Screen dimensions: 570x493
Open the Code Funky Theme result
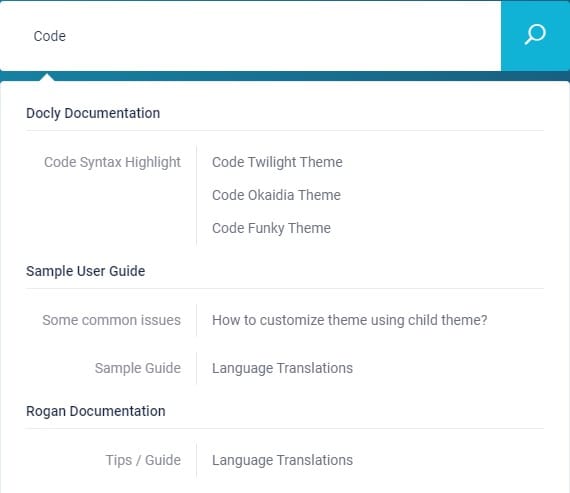271,228
